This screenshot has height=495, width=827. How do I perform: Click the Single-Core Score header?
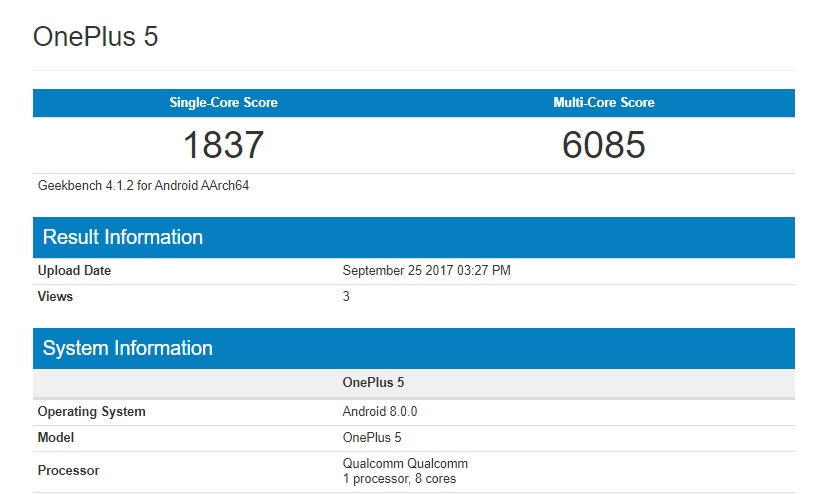pyautogui.click(x=223, y=102)
